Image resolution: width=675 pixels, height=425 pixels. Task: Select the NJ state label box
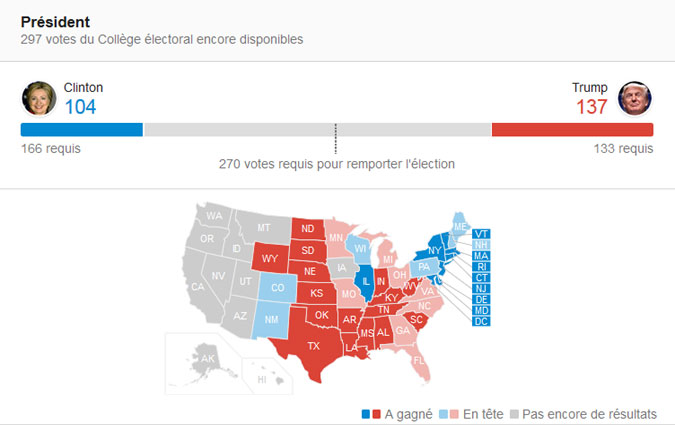pos(481,289)
